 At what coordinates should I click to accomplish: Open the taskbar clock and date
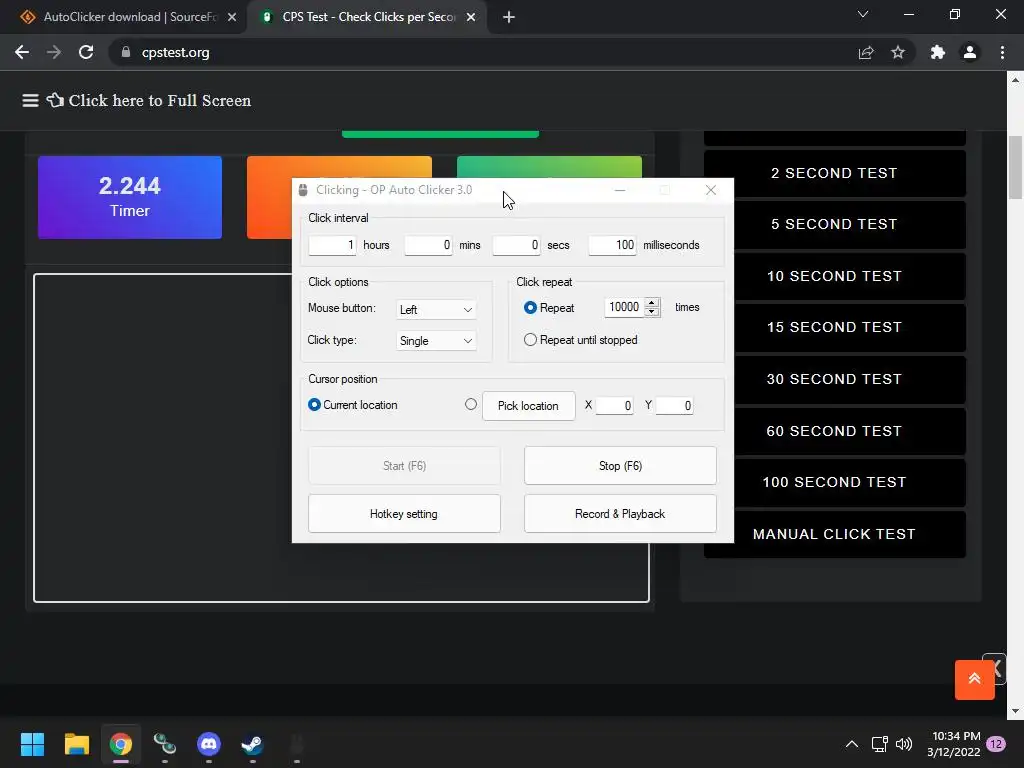coord(953,744)
